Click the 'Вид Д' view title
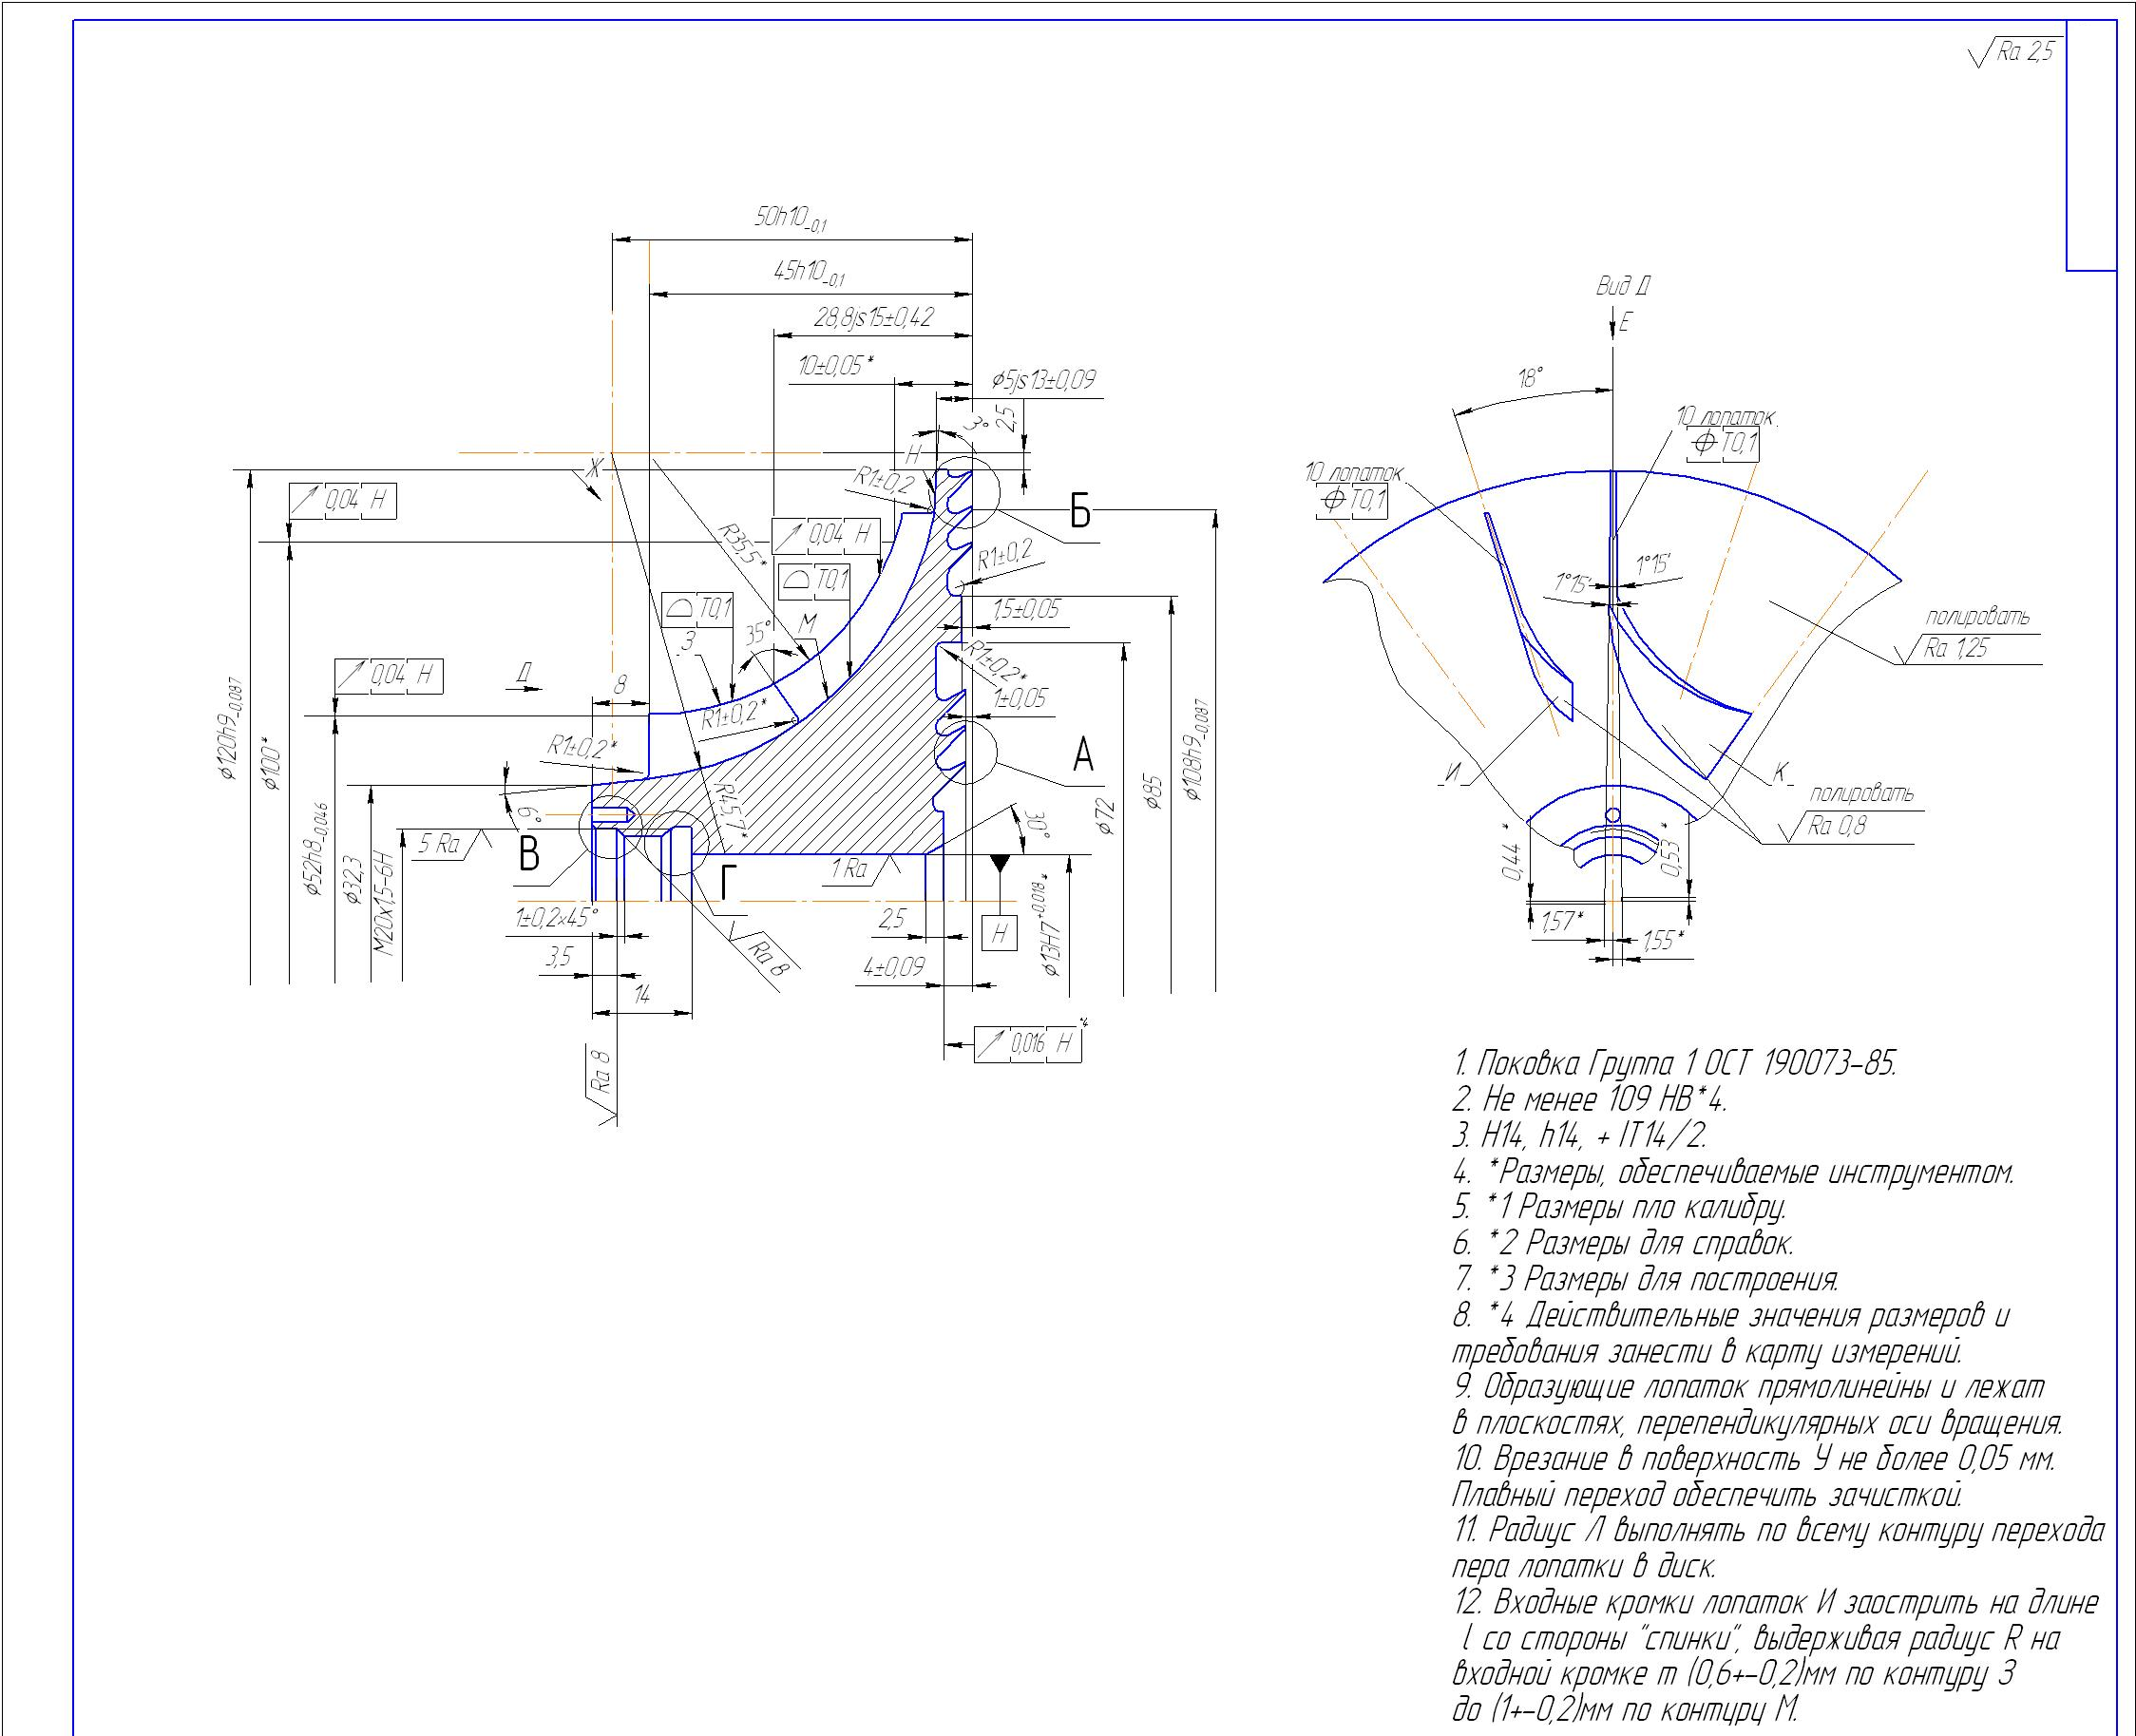The width and height of the screenshot is (2136, 1736). tap(1622, 288)
